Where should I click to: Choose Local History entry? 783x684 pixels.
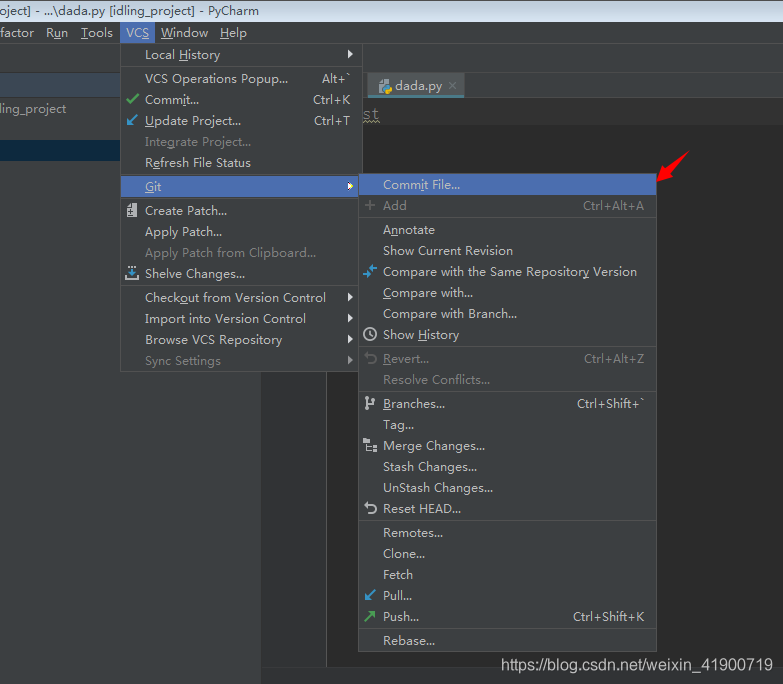coord(241,54)
